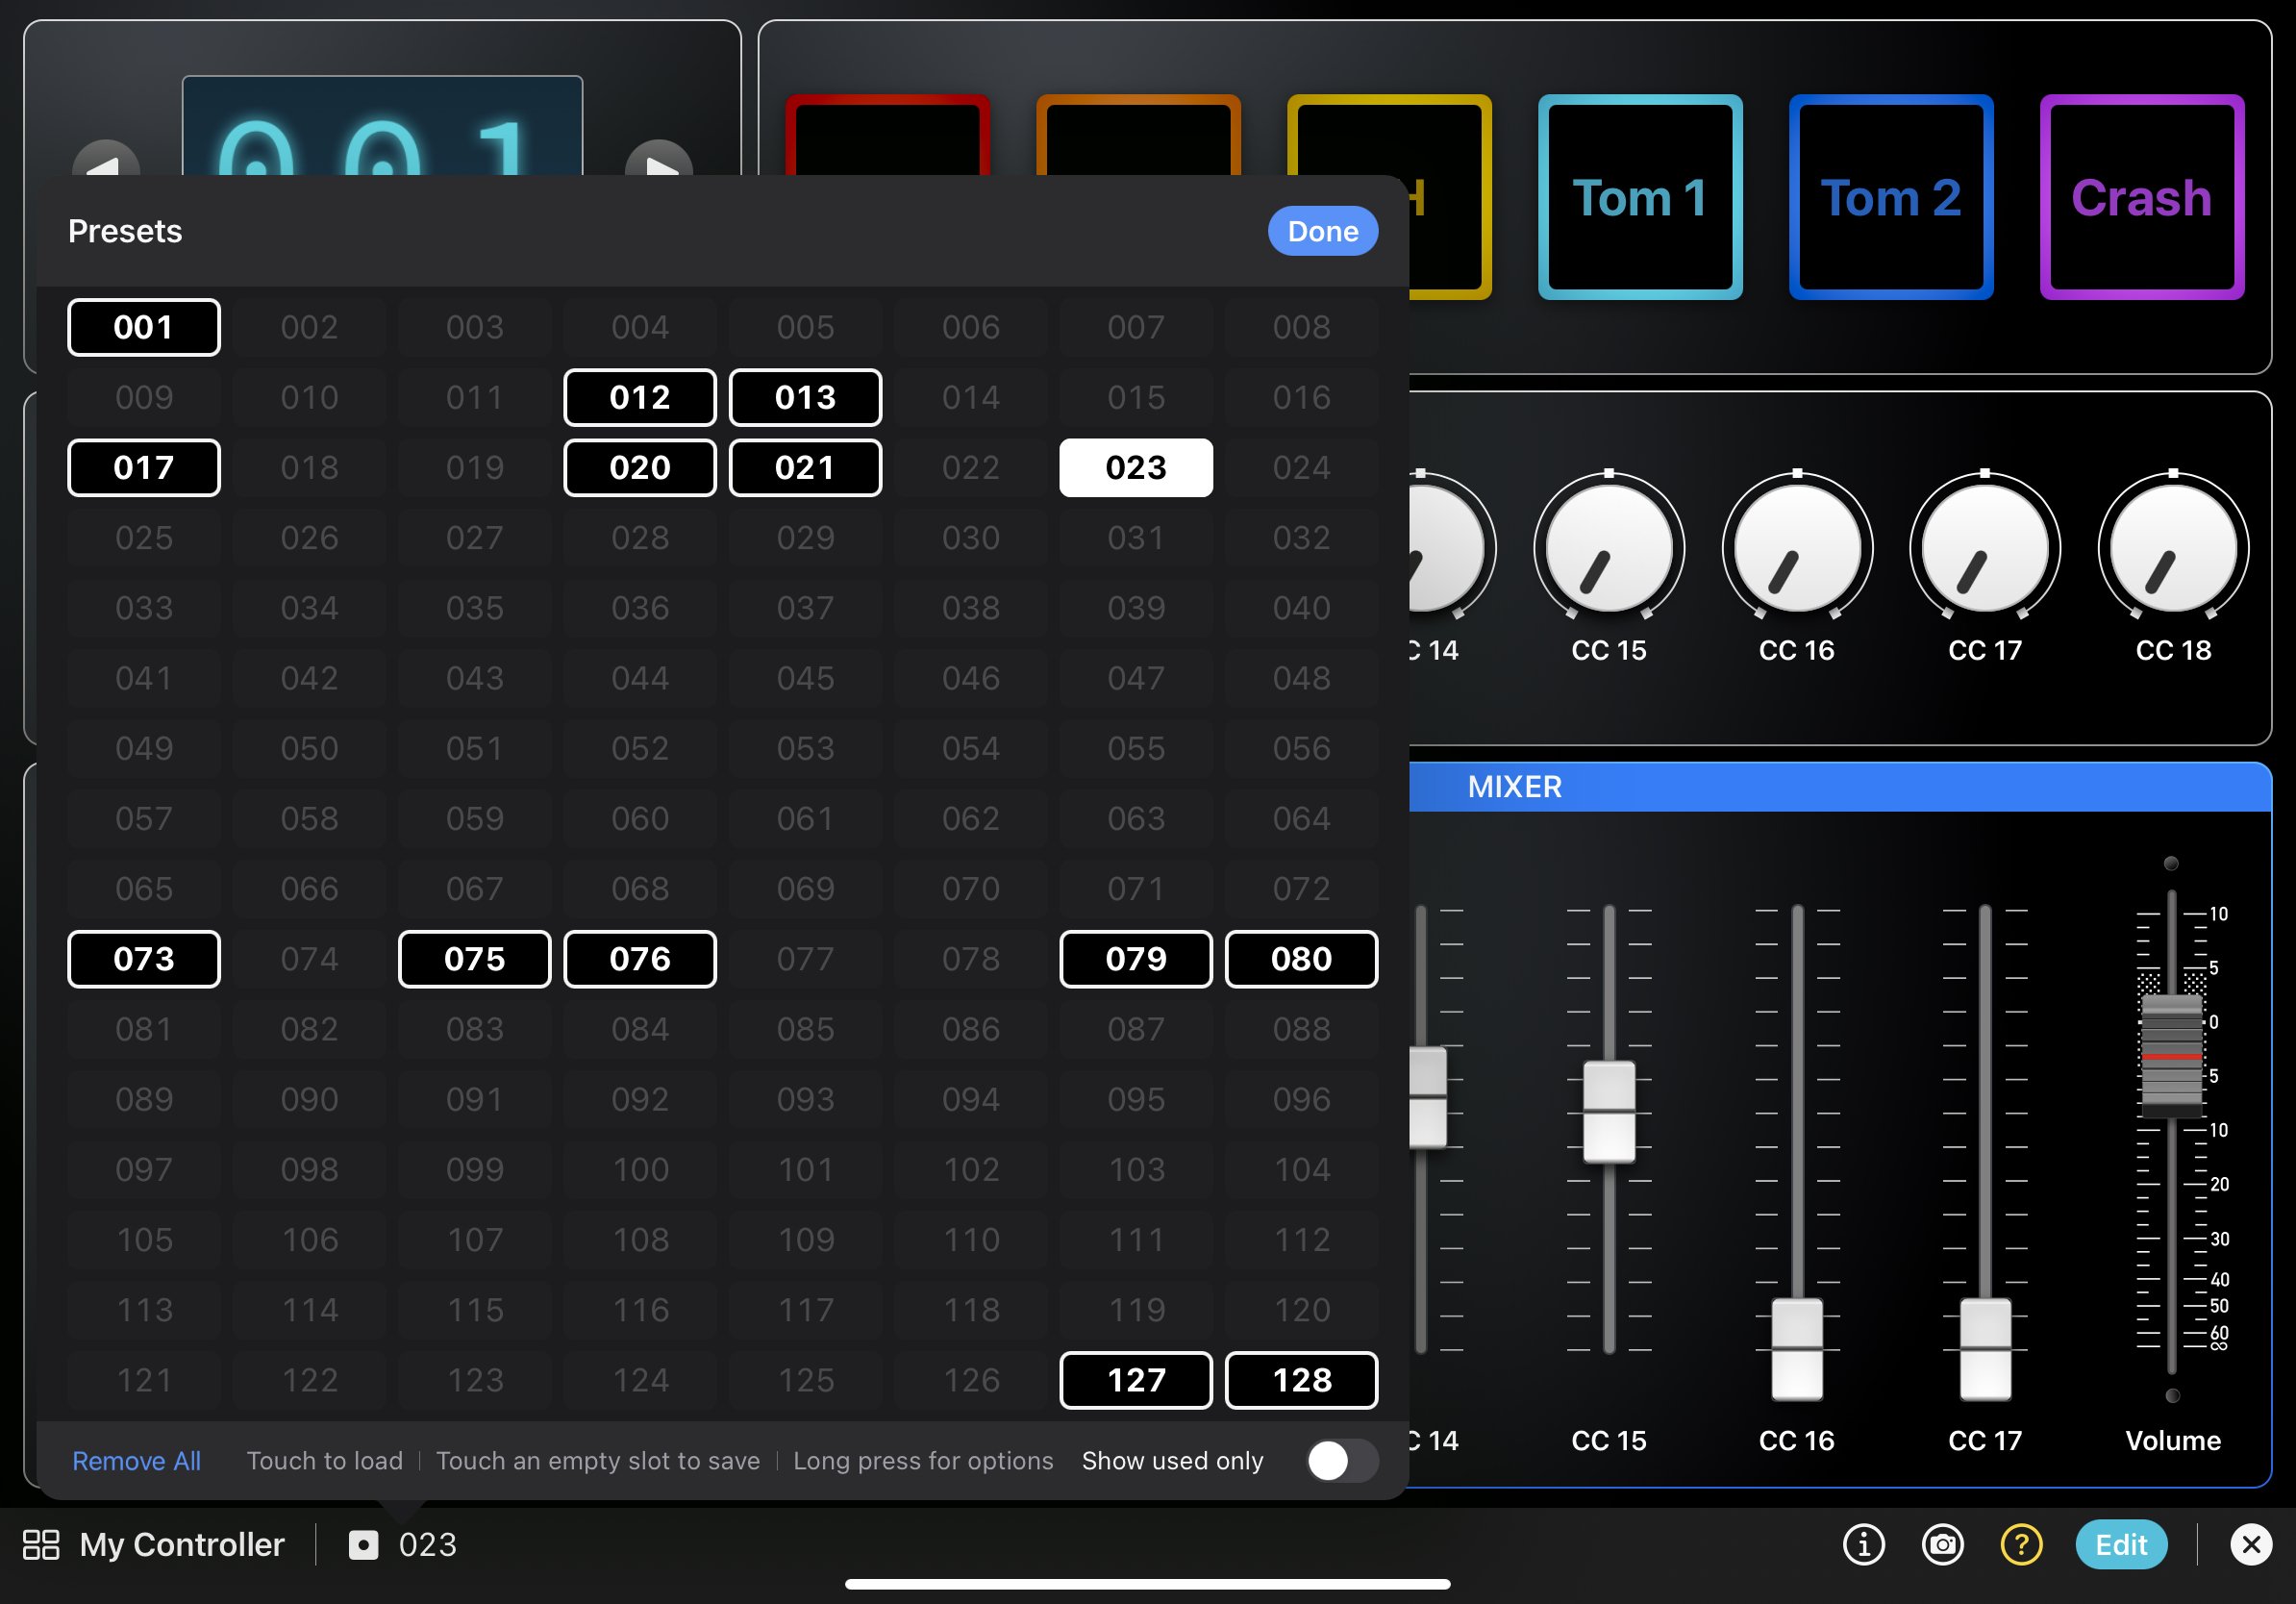
Task: Load preset 080
Action: (x=1301, y=959)
